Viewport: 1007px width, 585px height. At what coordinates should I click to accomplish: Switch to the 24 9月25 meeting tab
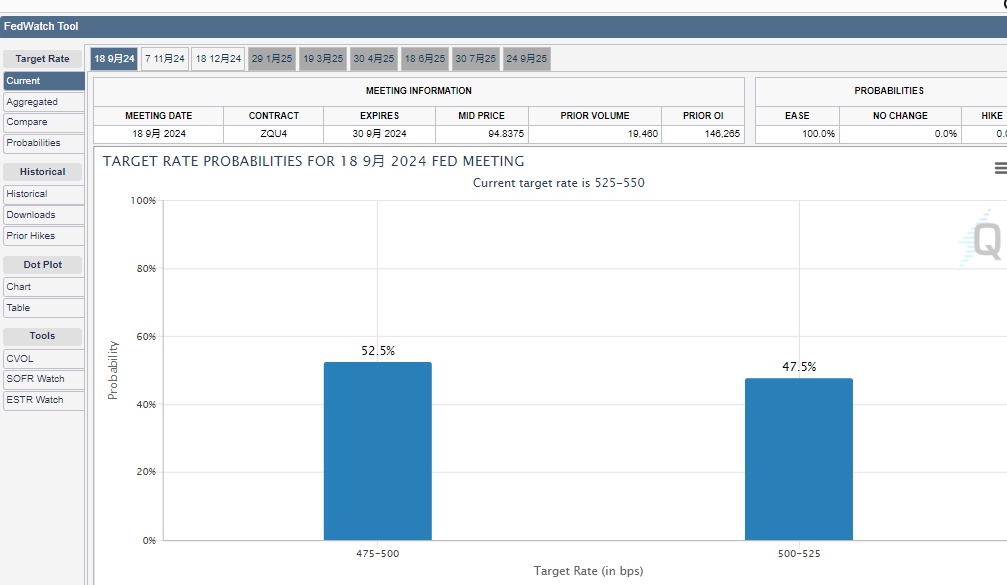[527, 59]
